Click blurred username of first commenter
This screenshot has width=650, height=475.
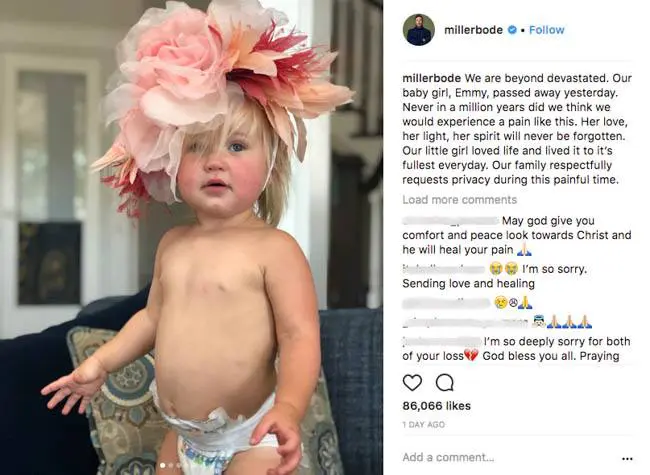pos(451,221)
